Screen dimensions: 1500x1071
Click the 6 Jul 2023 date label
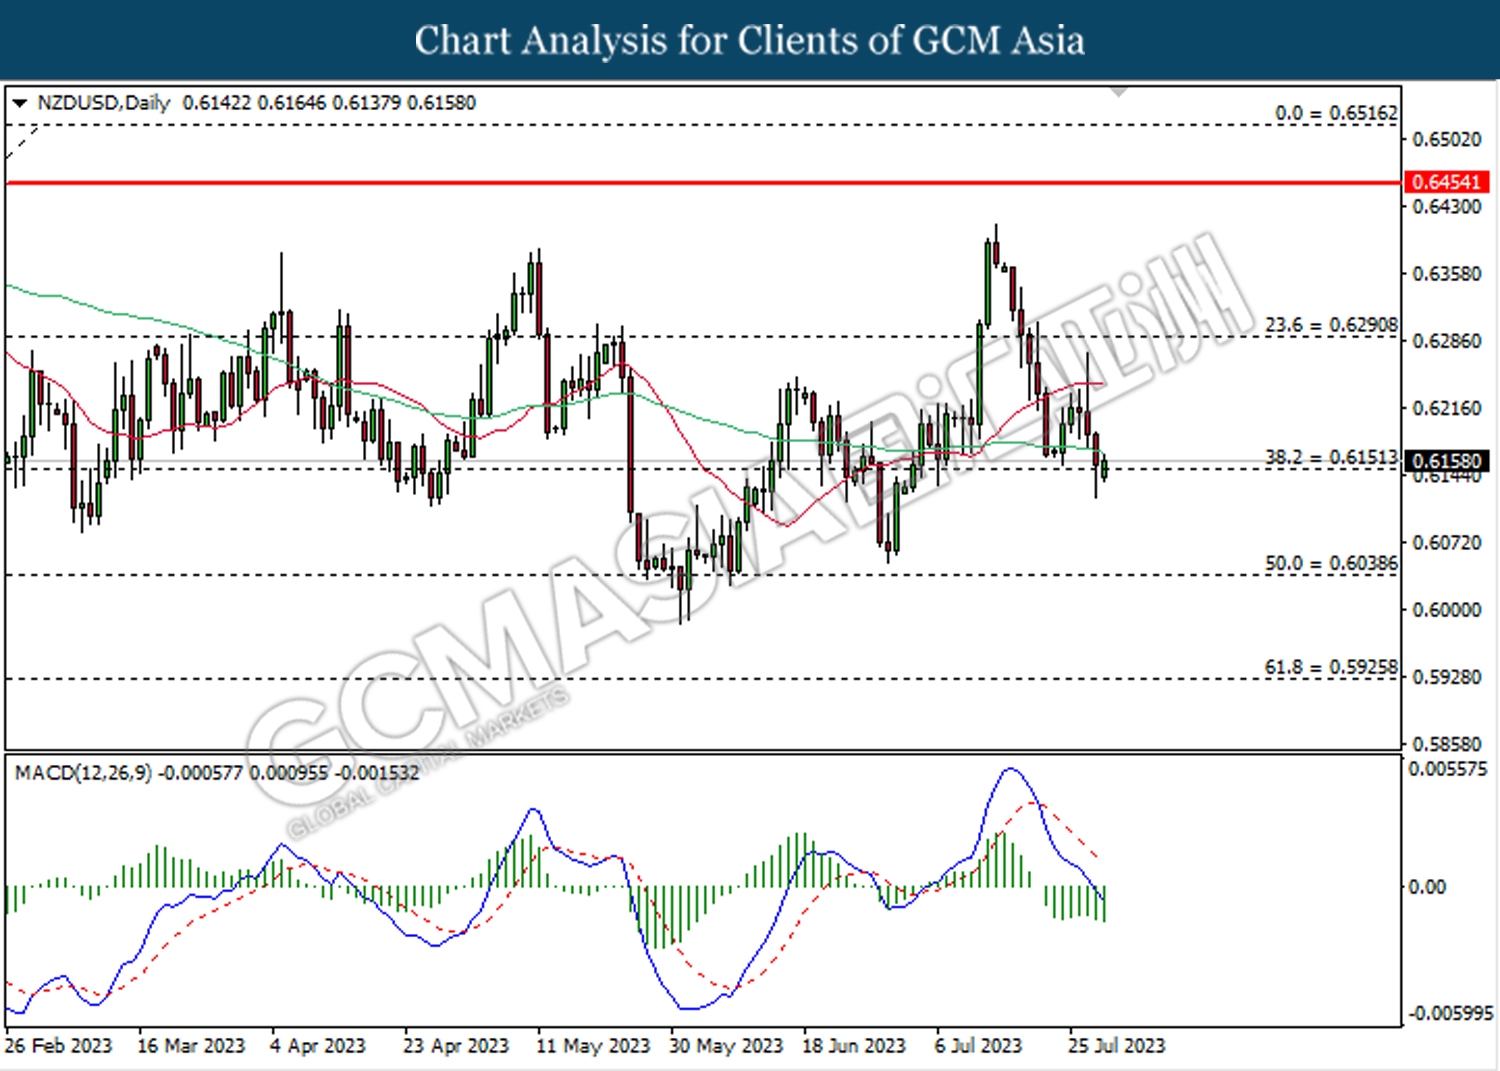(x=979, y=1046)
